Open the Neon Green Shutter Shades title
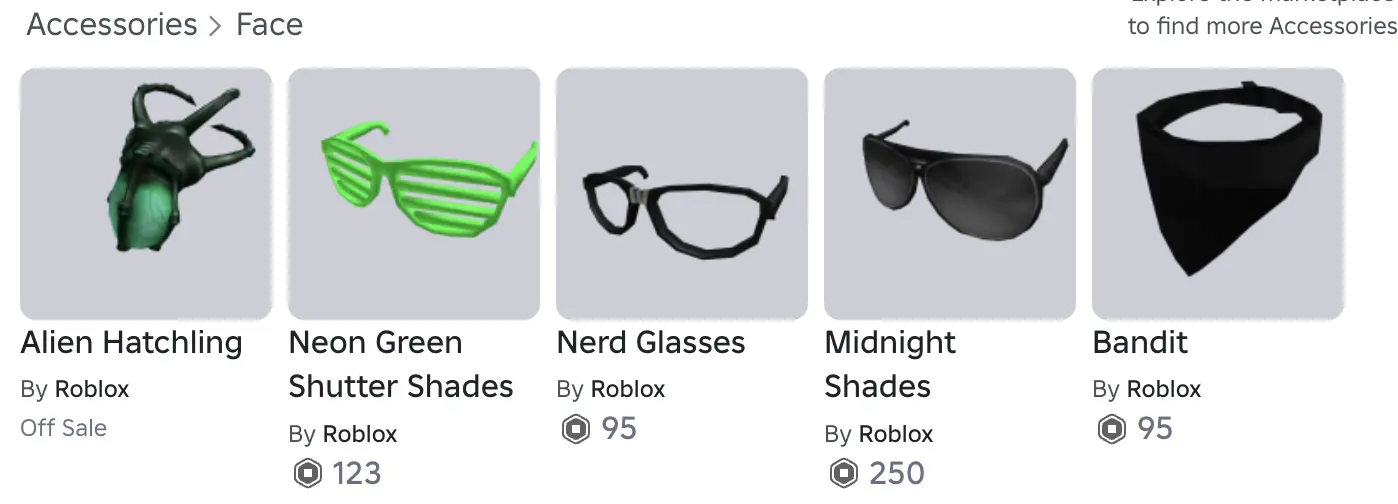 [x=400, y=365]
